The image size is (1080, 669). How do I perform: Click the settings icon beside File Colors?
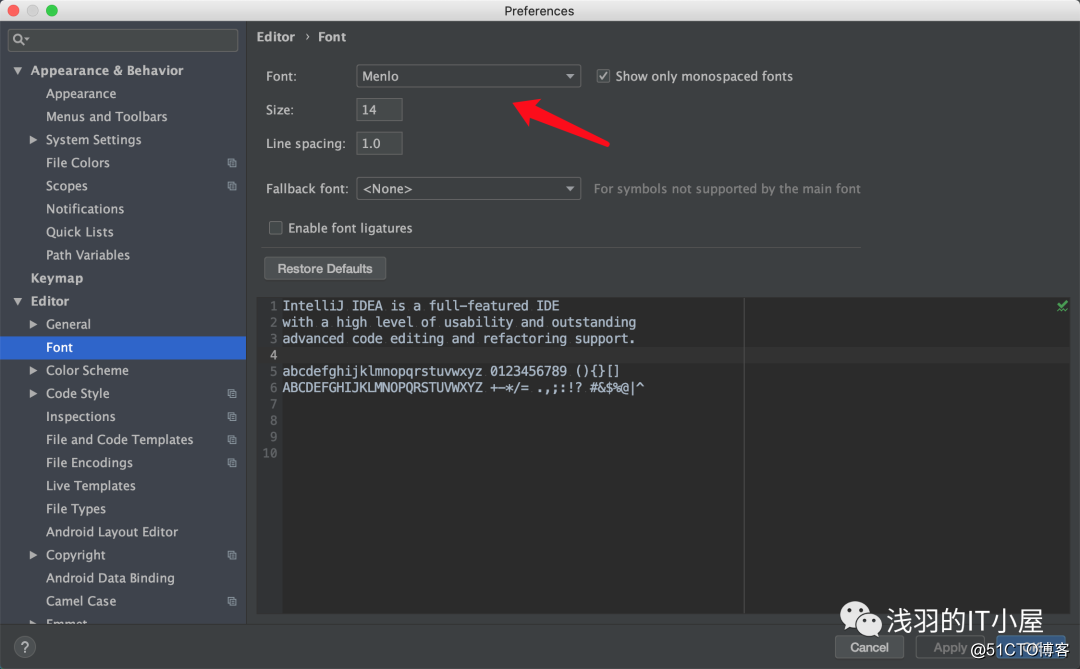pyautogui.click(x=231, y=162)
